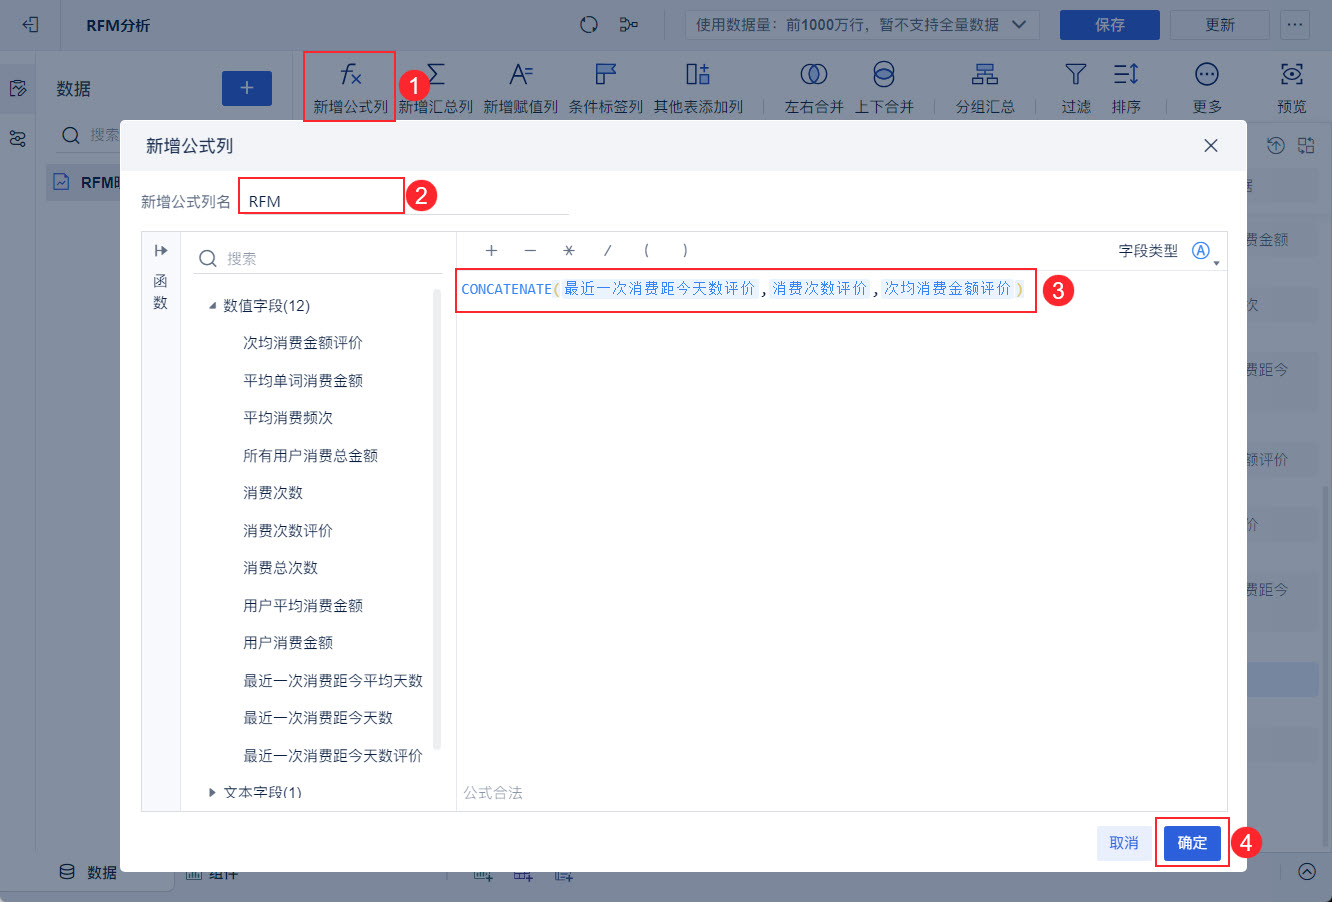Select field 所有用户消费总金额
This screenshot has width=1332, height=902.
coord(310,456)
